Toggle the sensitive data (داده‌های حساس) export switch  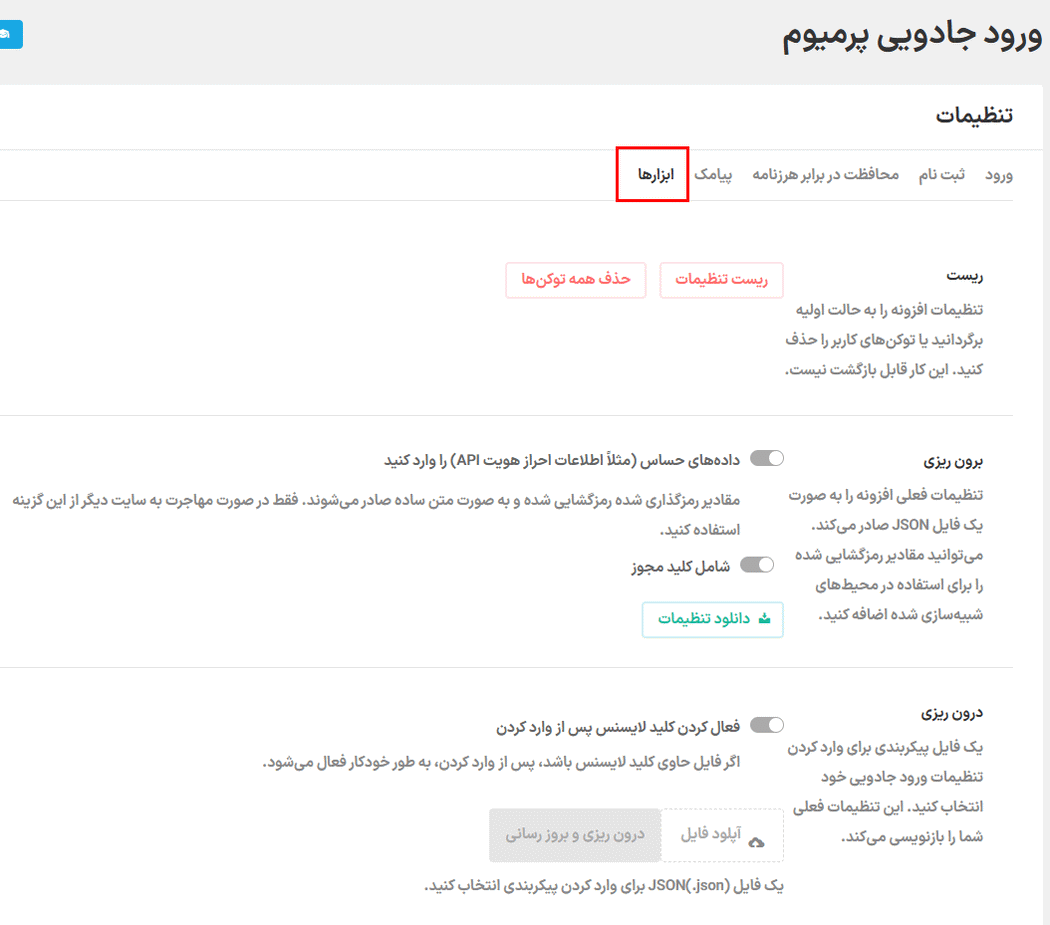[767, 457]
